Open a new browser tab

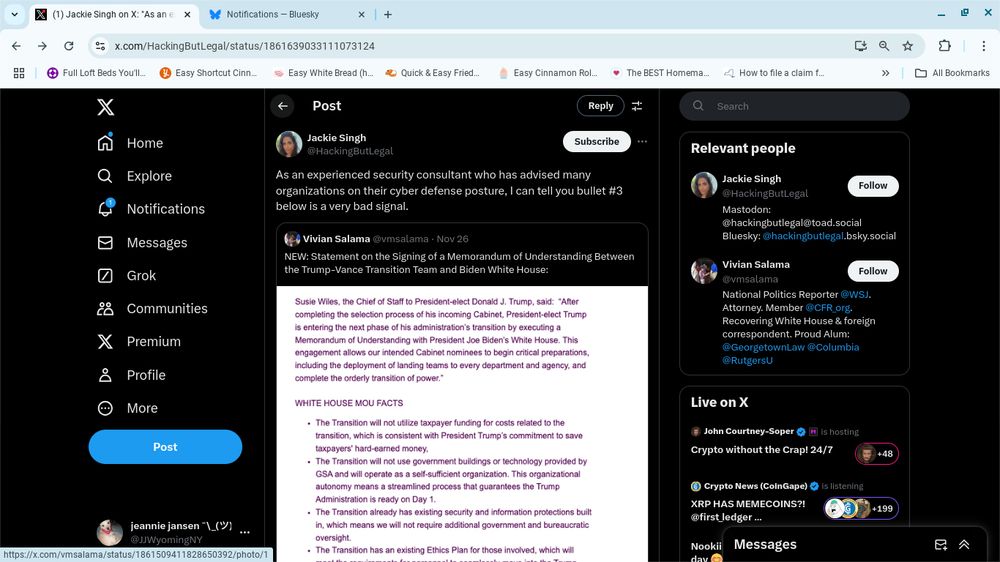coord(388,14)
